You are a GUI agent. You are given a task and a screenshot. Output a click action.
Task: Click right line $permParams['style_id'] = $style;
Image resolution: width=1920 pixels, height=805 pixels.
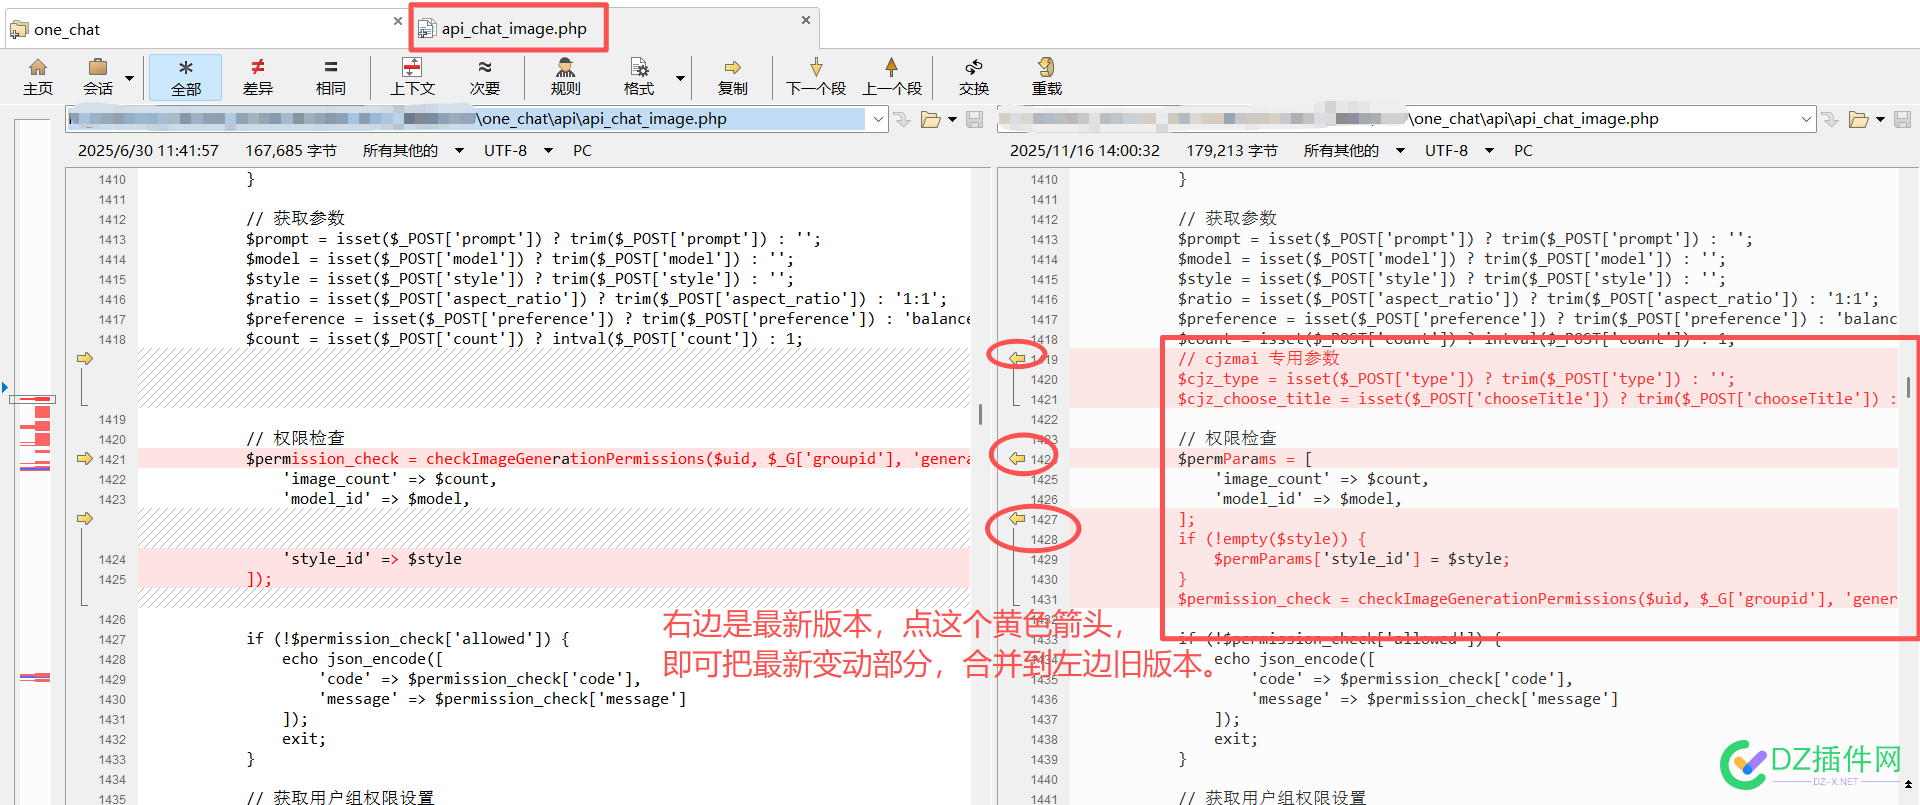click(x=1362, y=558)
